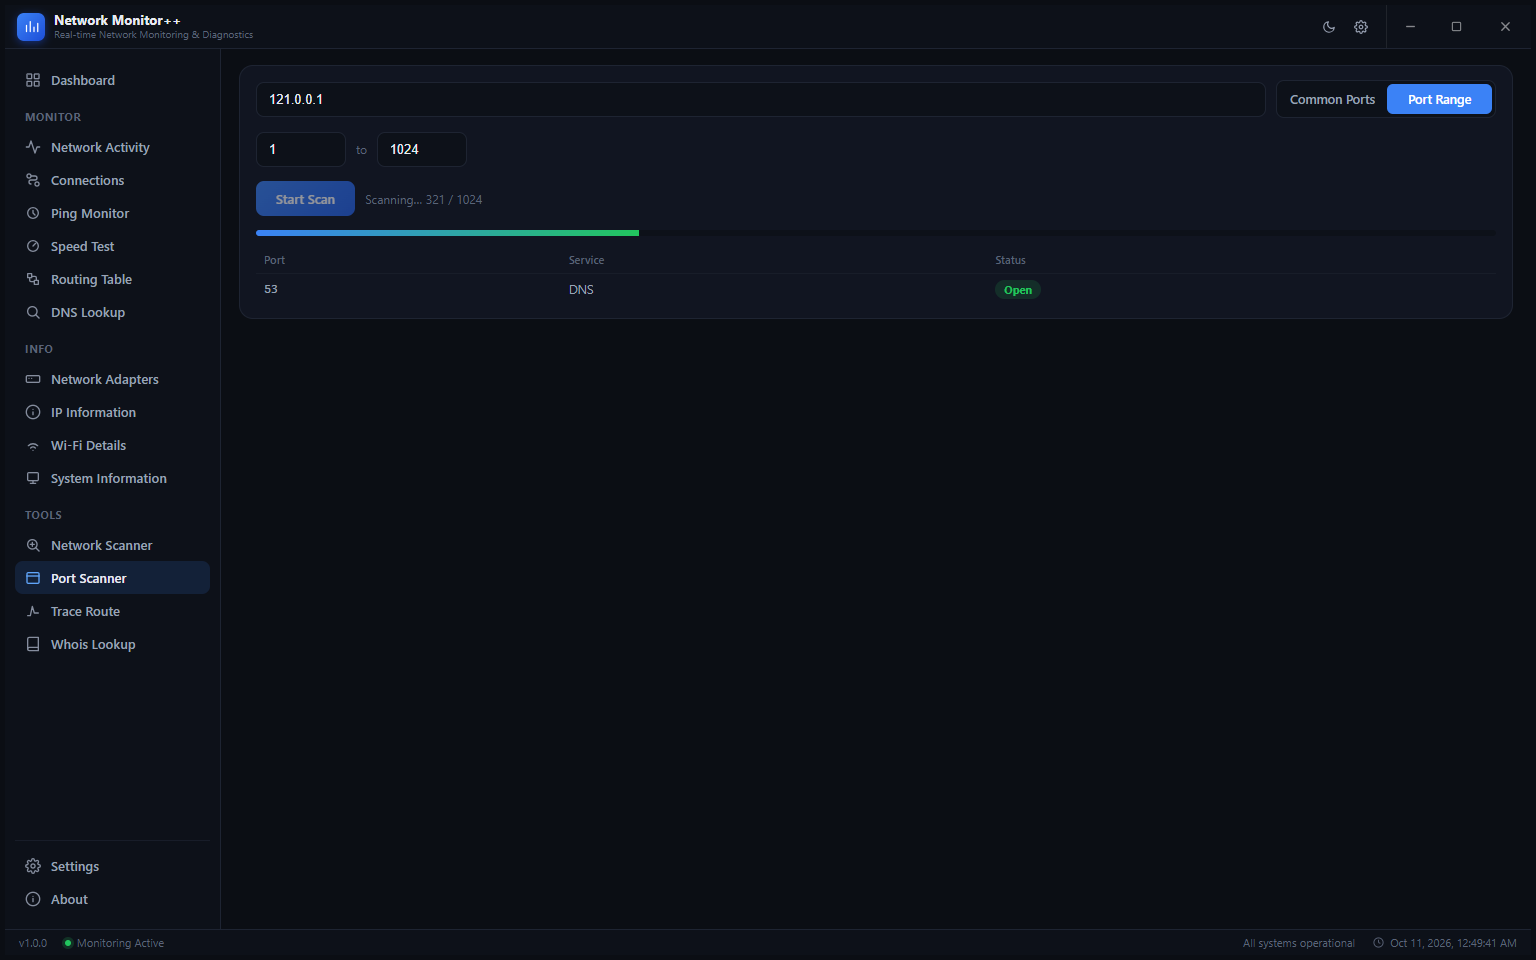Select the port 53 cell
The width and height of the screenshot is (1536, 960).
click(x=271, y=289)
